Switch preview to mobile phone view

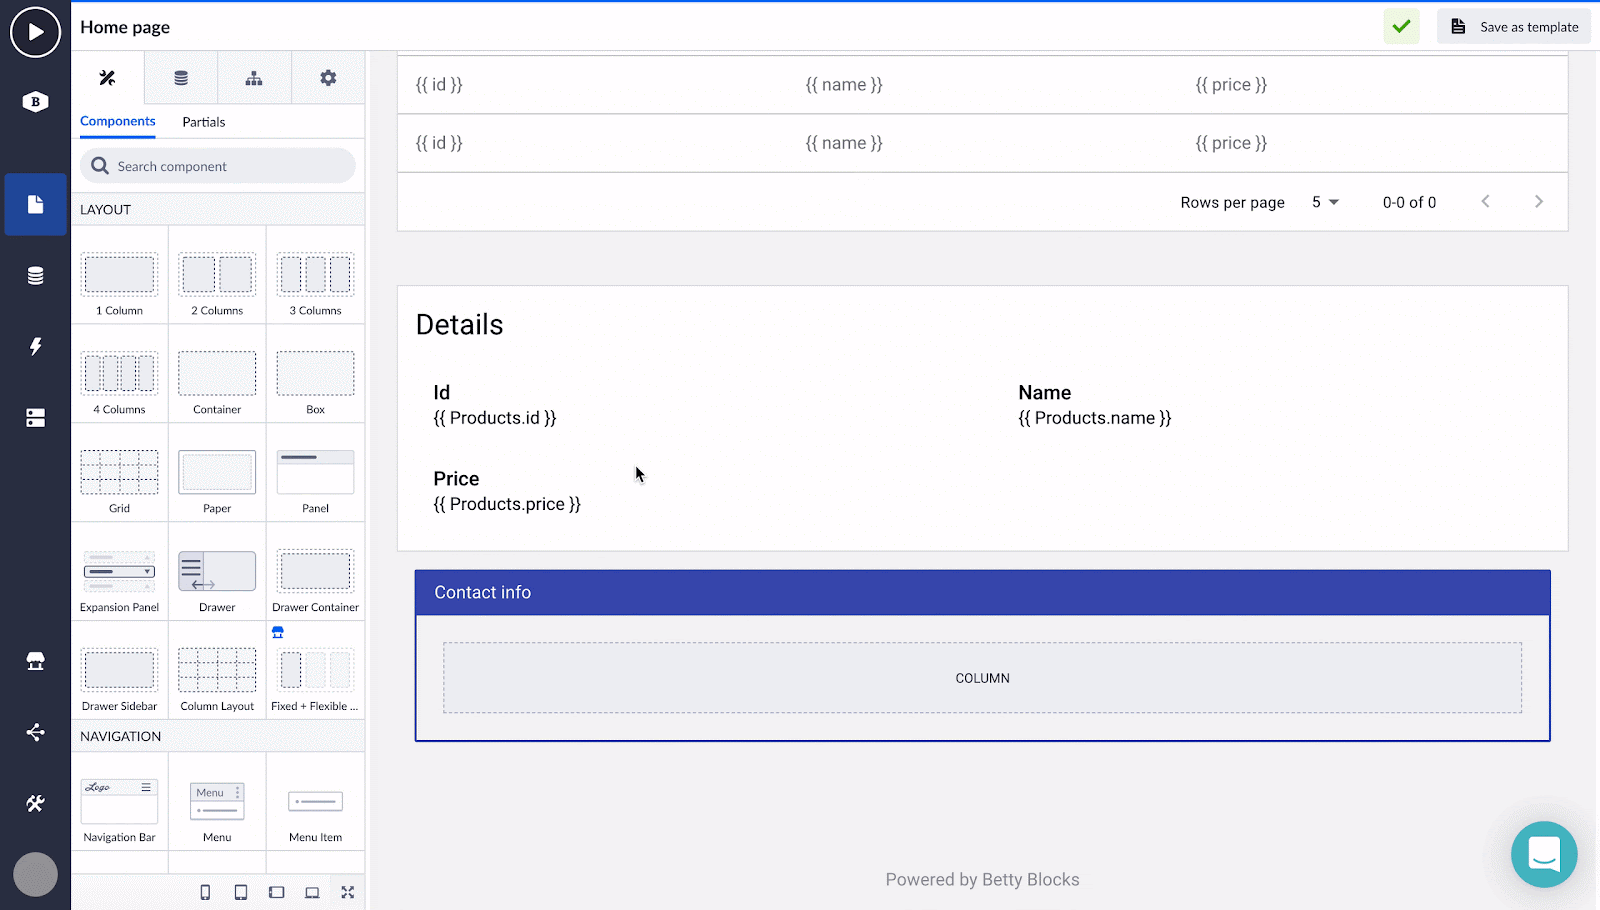205,892
